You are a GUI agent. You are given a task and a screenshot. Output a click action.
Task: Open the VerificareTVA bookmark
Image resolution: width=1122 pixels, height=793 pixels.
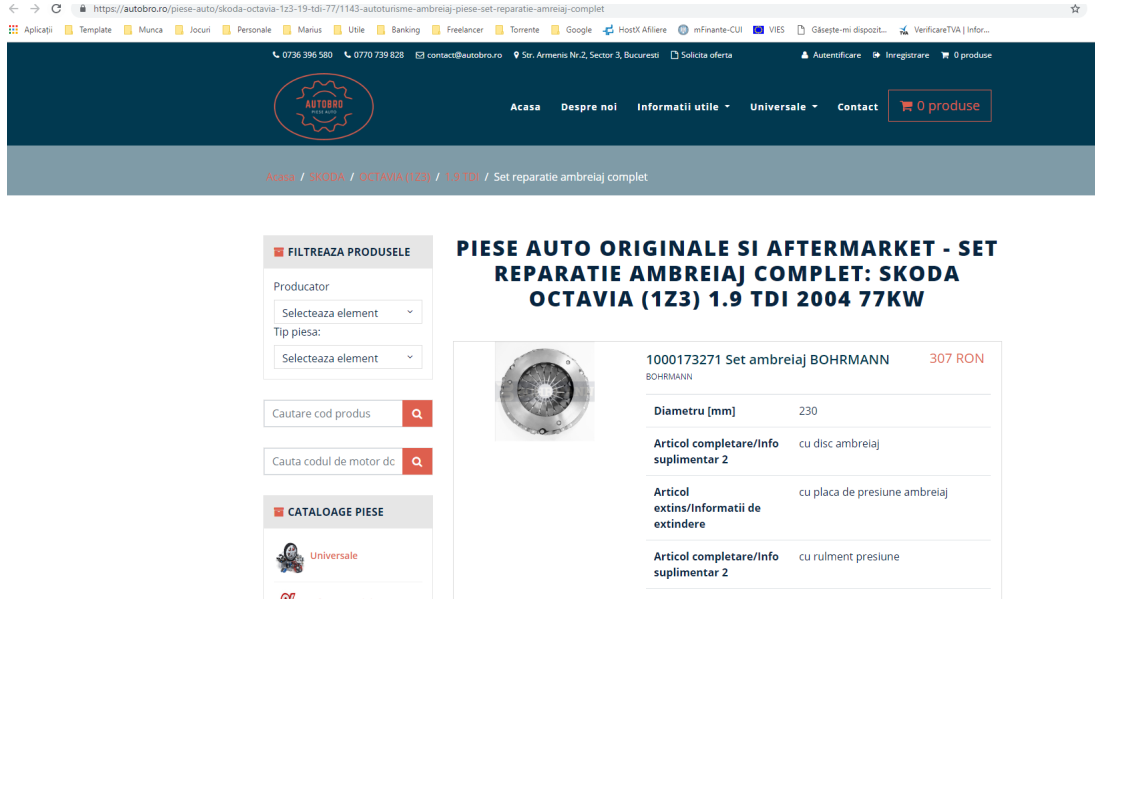point(944,30)
